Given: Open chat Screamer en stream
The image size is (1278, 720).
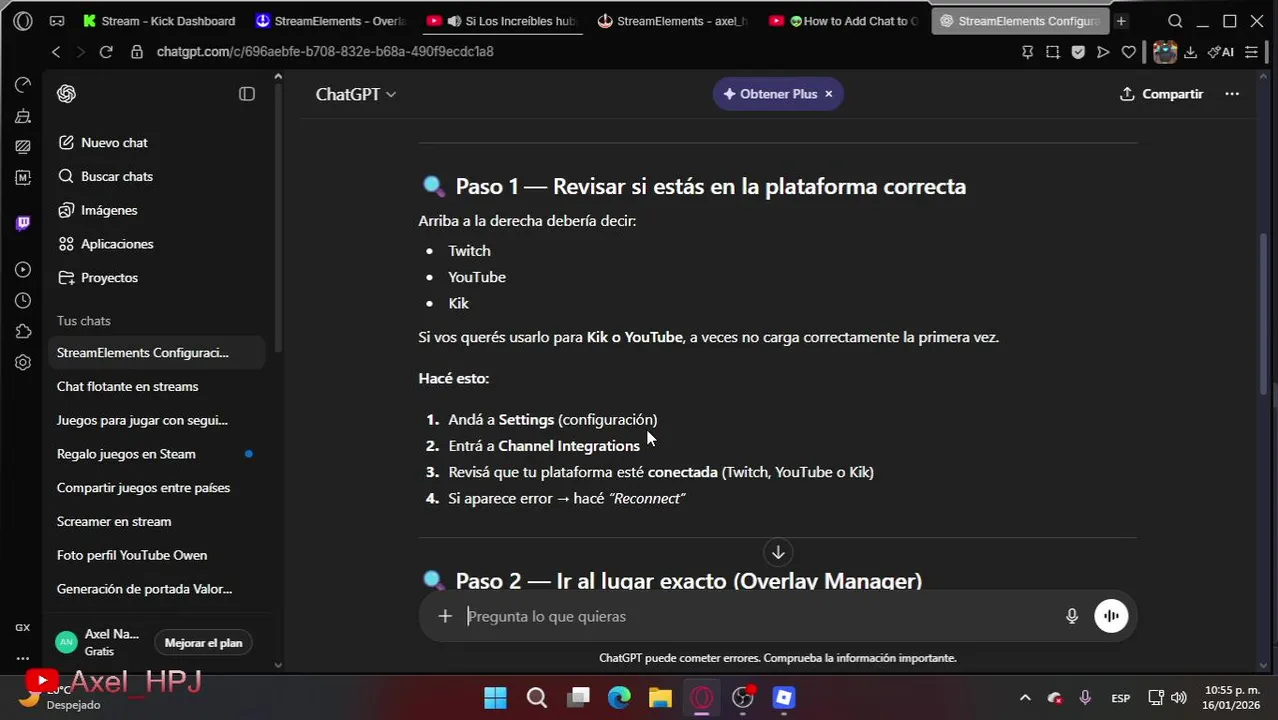Looking at the screenshot, I should coord(157,522).
